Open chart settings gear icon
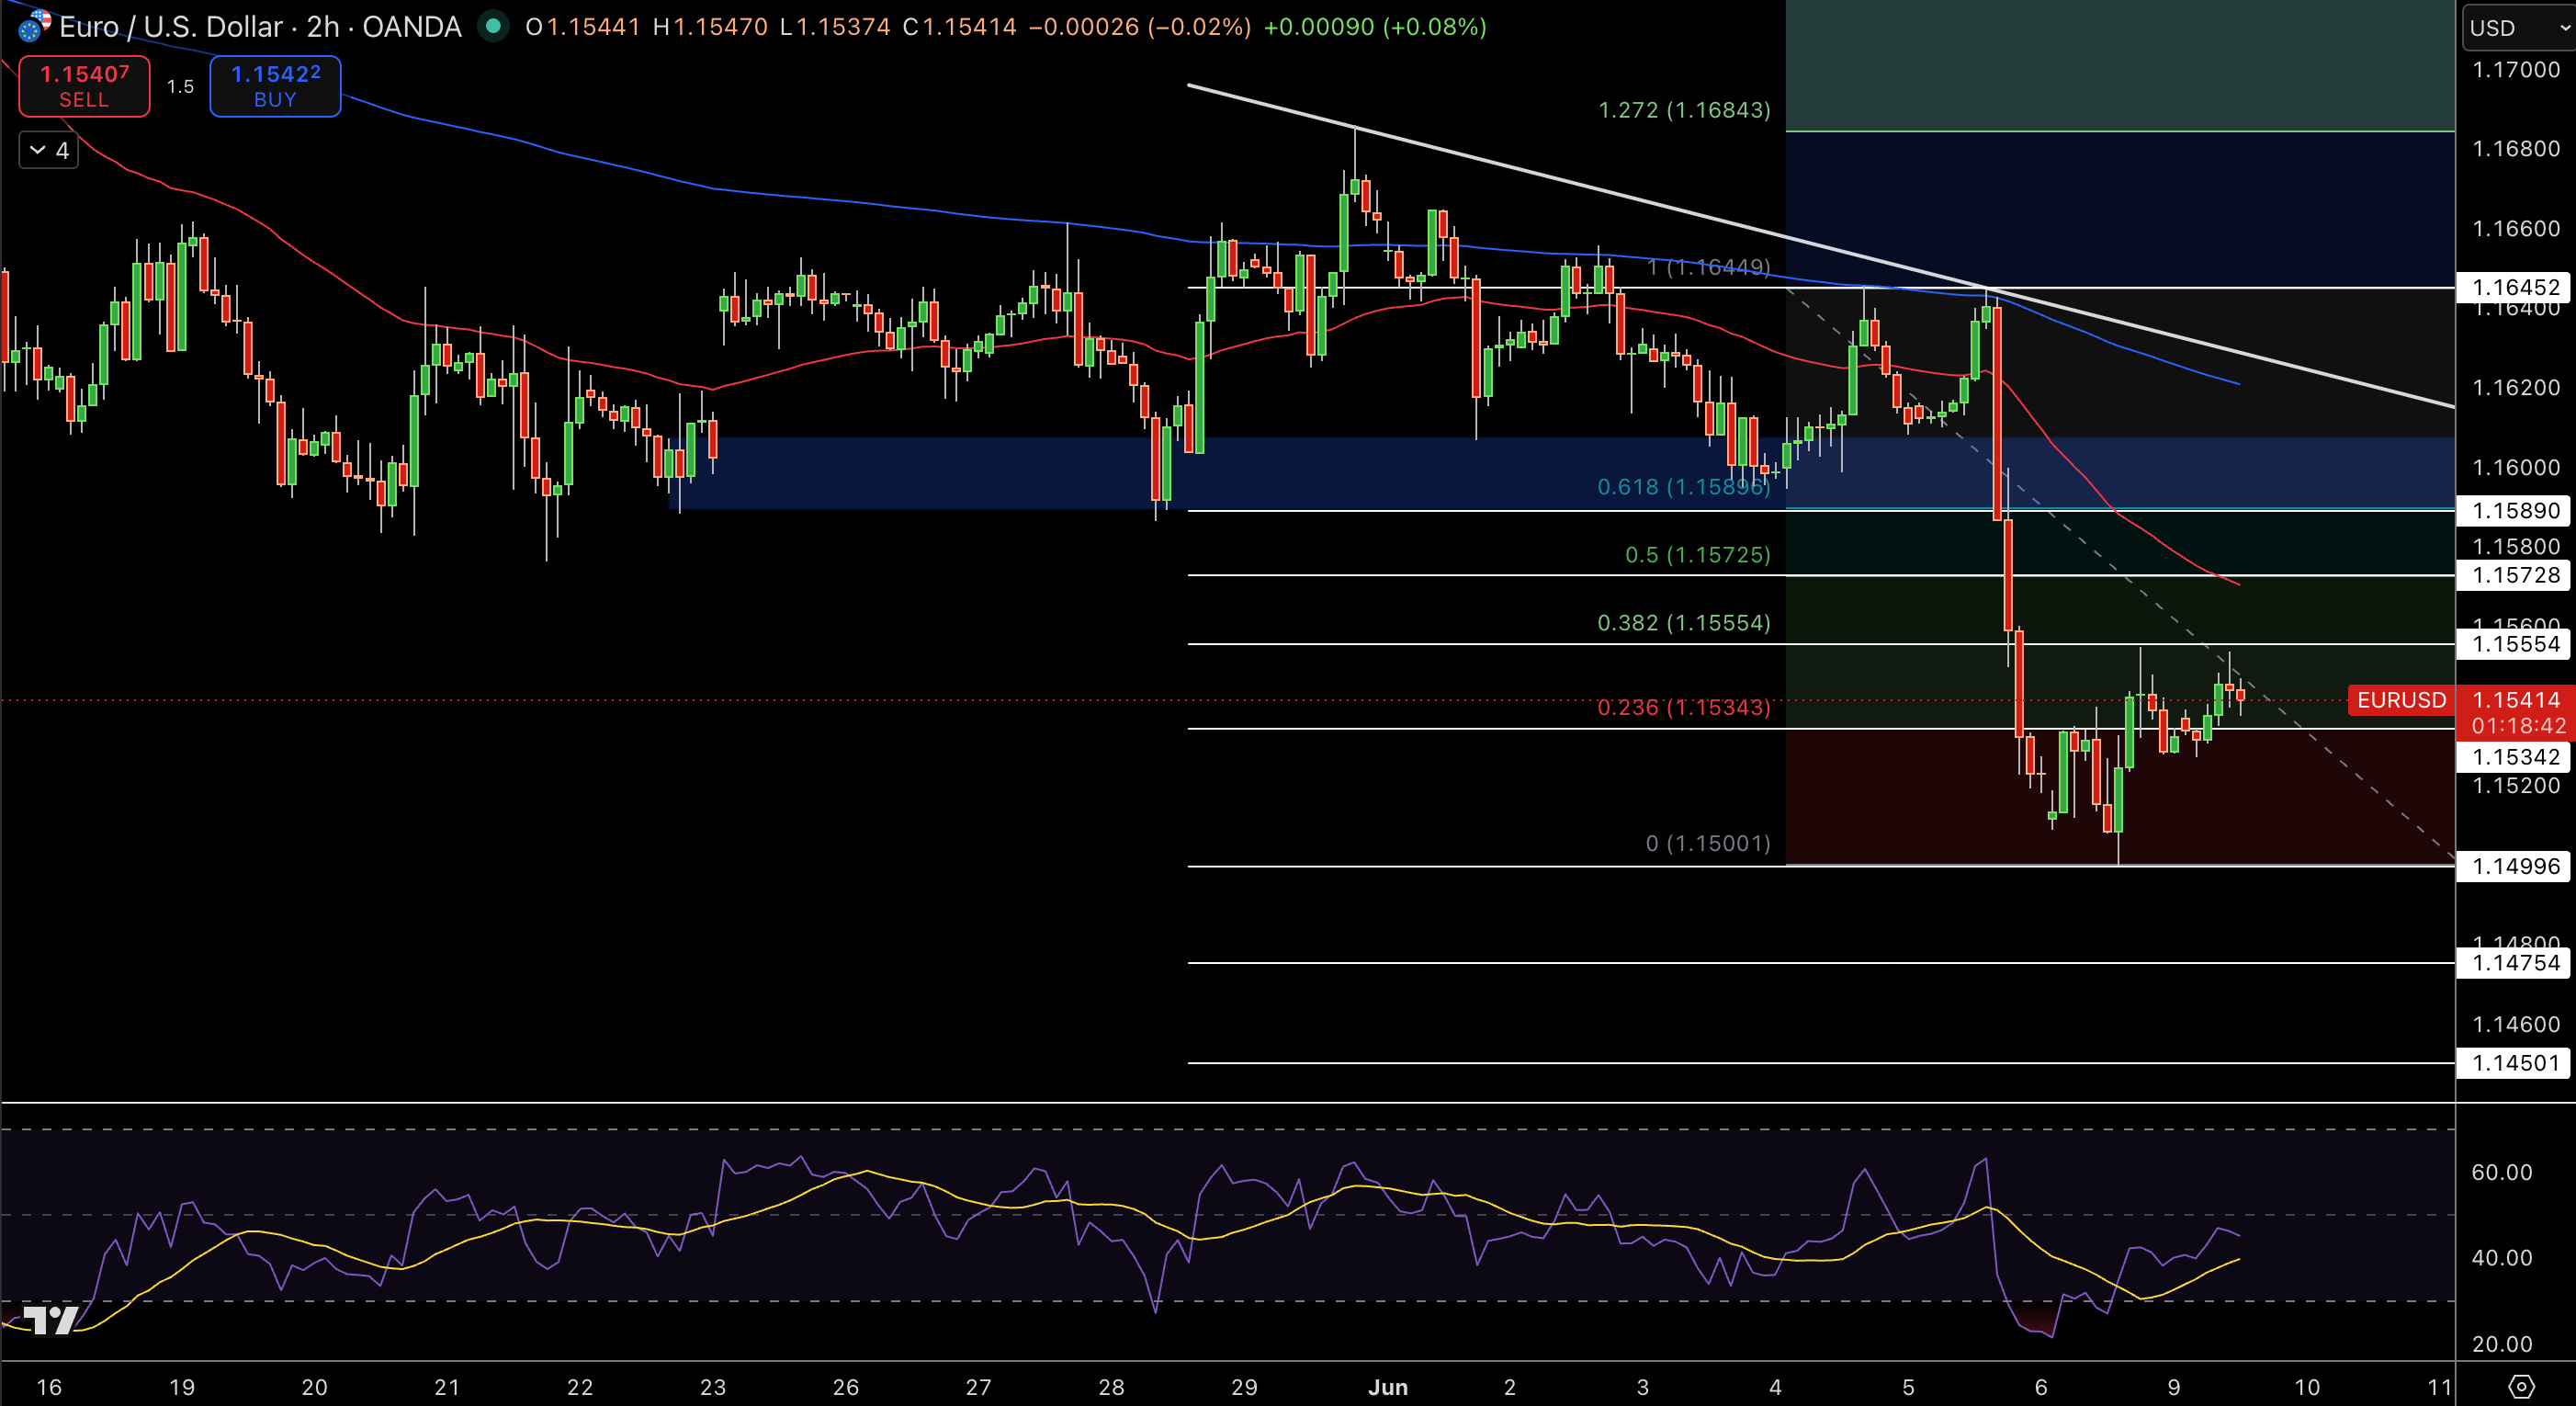Screen dimensions: 2576x1406 click(x=2521, y=1386)
